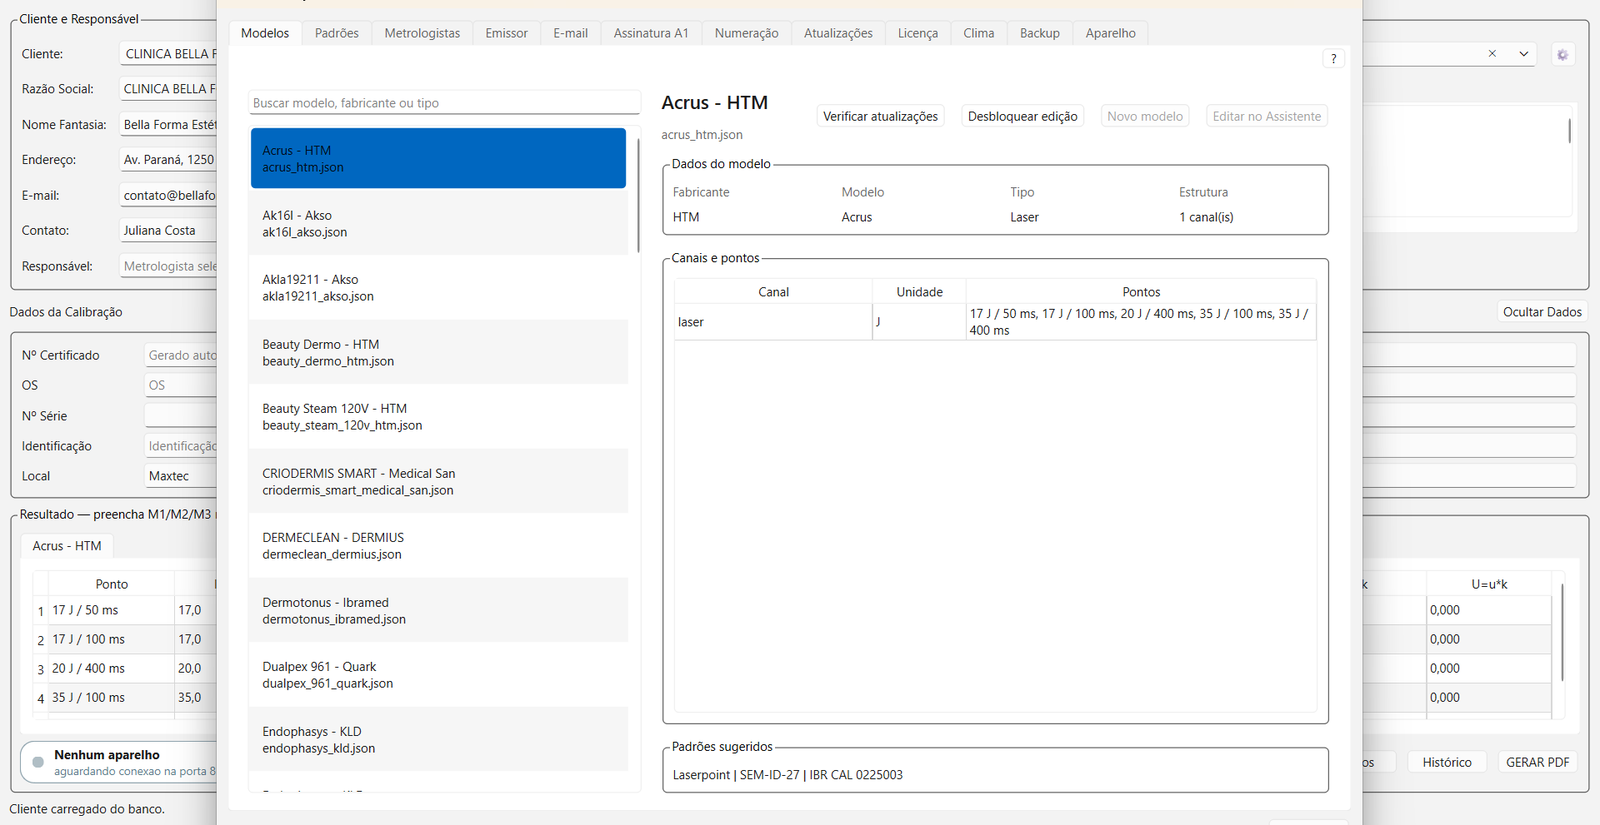Select the Beauty Steam 120V - HTM model
This screenshot has height=825, width=1600.
[438, 417]
